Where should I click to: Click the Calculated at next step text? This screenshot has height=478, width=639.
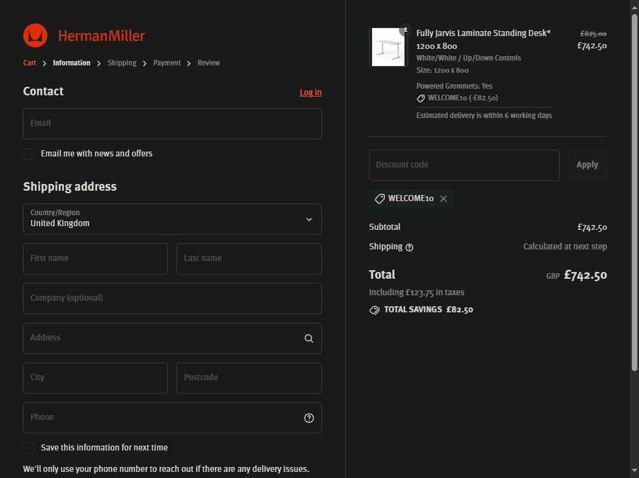tap(565, 247)
